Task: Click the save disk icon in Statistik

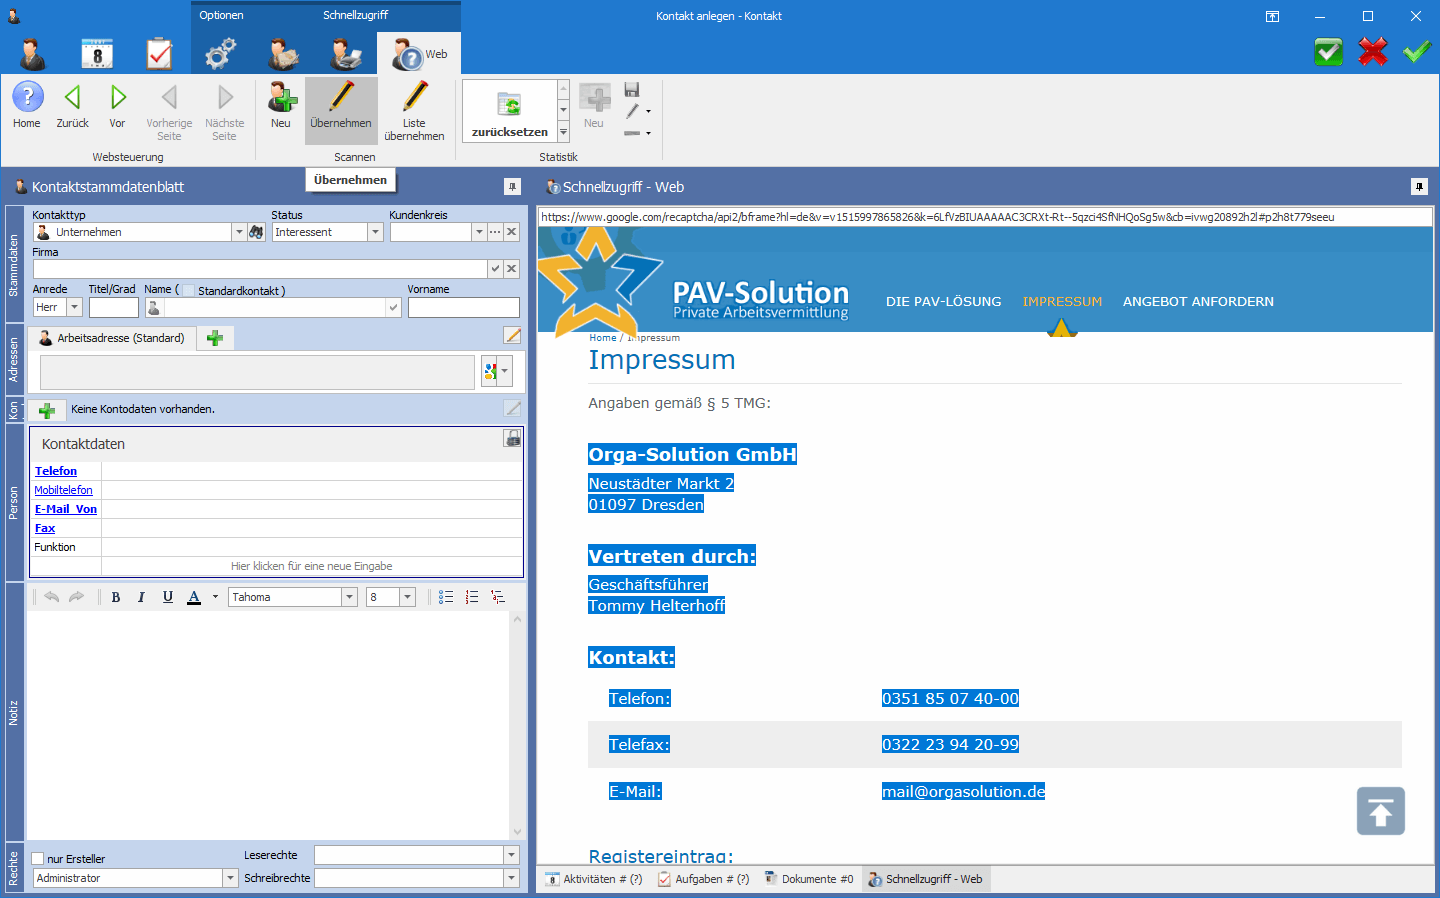Action: coord(632,90)
